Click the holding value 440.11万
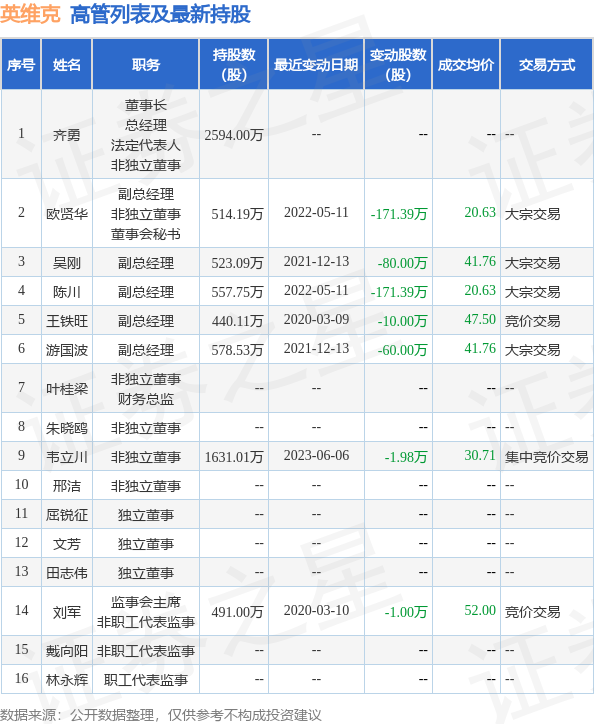The width and height of the screenshot is (594, 724). click(237, 321)
